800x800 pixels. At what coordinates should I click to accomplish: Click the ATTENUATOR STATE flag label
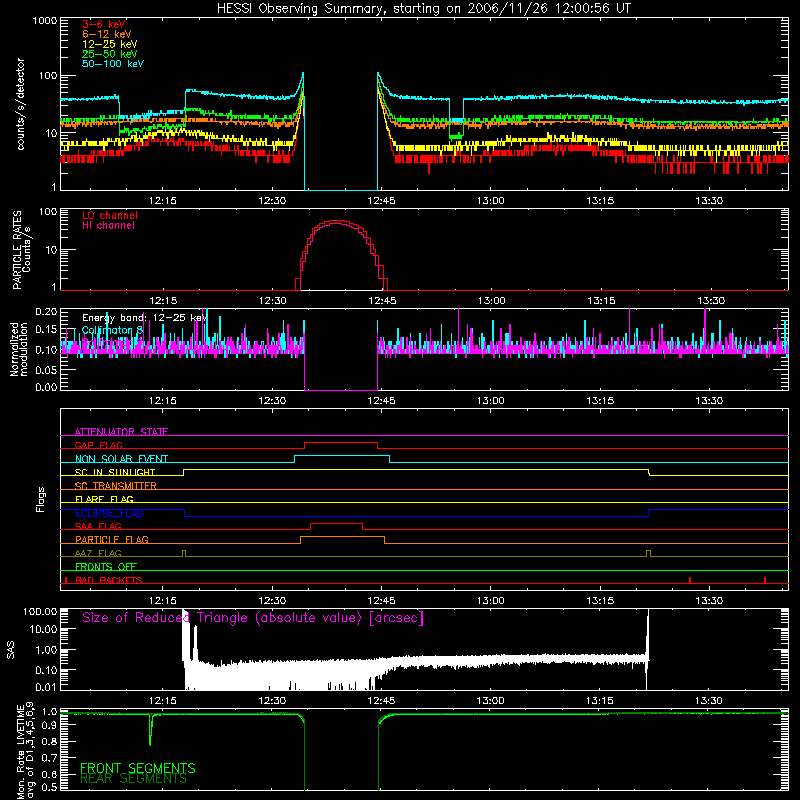point(121,432)
